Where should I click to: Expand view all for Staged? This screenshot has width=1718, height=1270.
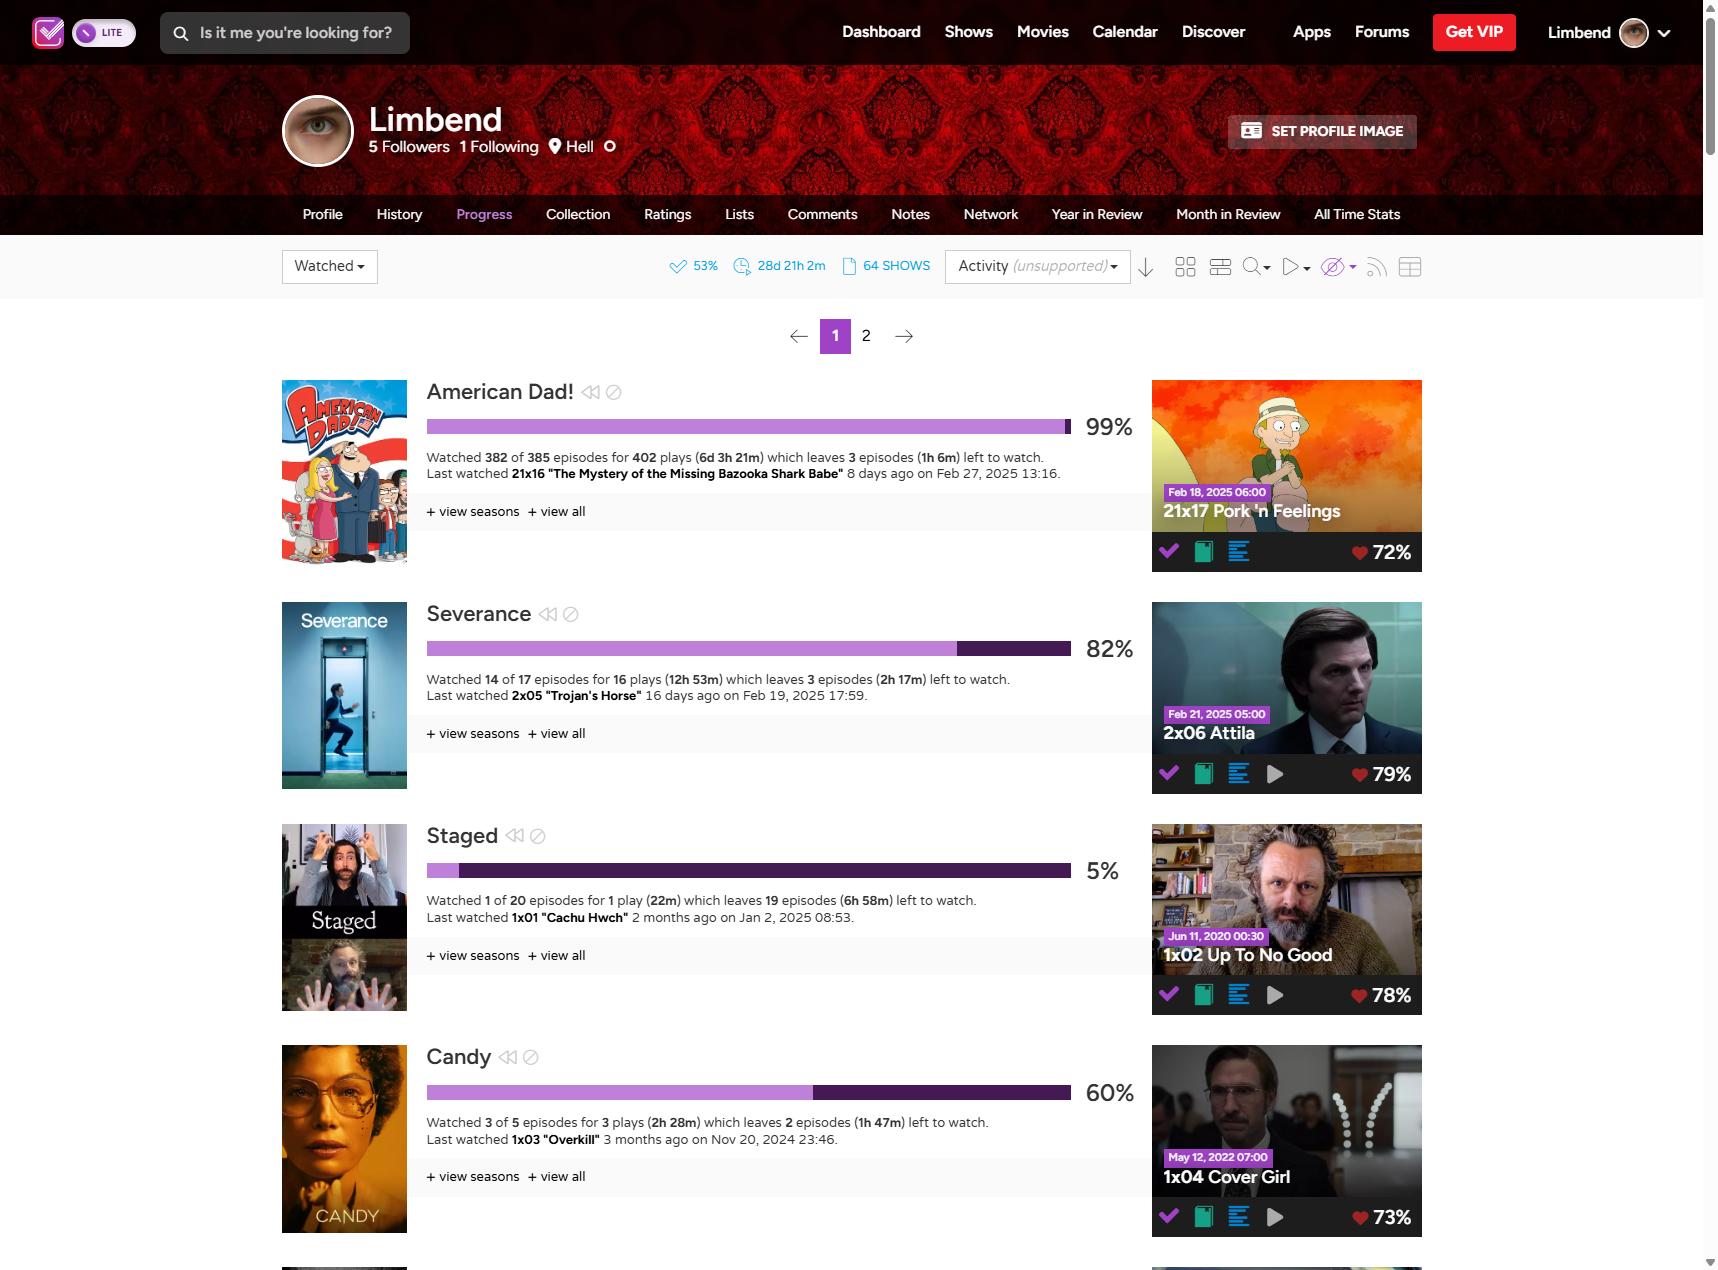pos(557,956)
